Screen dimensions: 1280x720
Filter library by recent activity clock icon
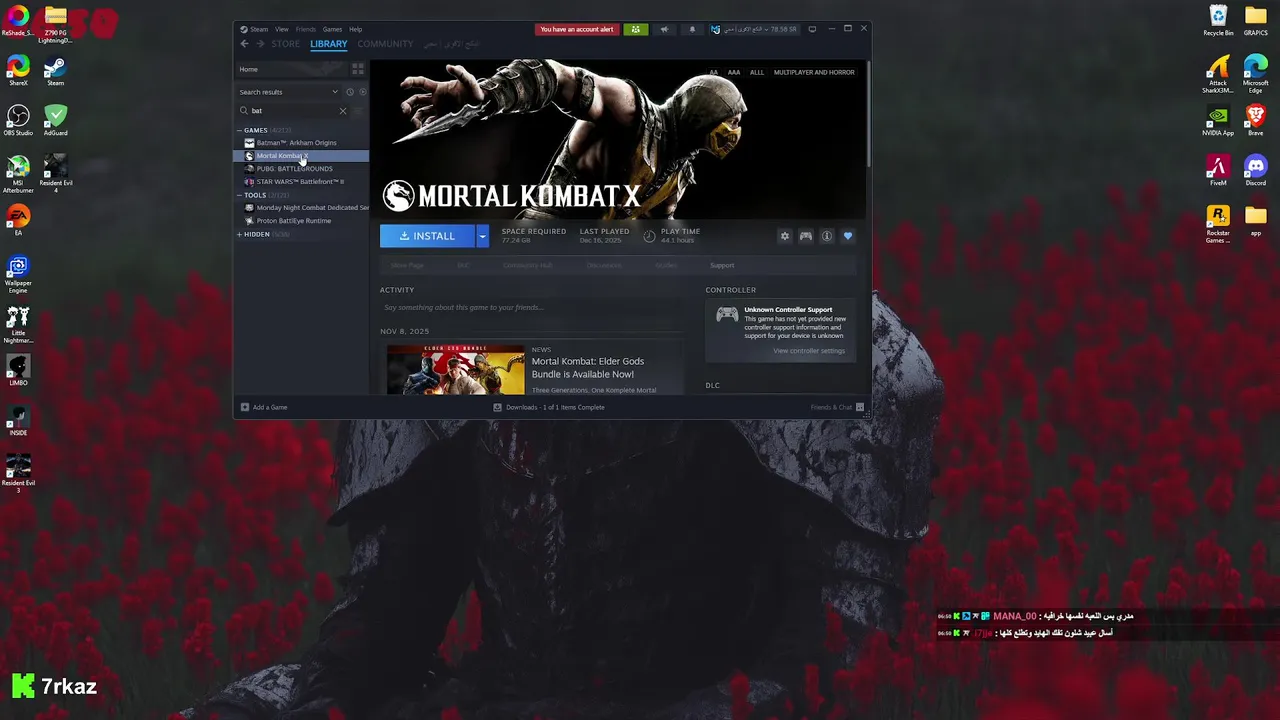pos(350,92)
